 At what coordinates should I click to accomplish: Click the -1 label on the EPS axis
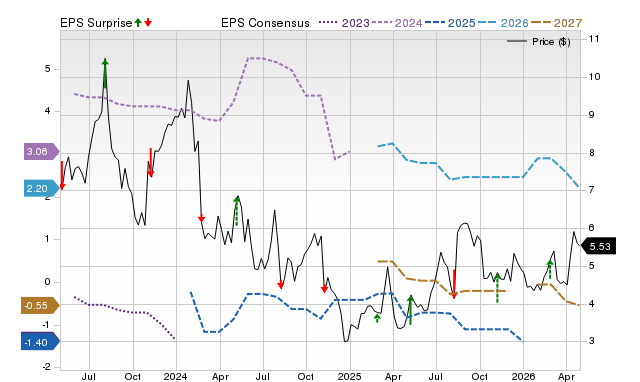47,325
